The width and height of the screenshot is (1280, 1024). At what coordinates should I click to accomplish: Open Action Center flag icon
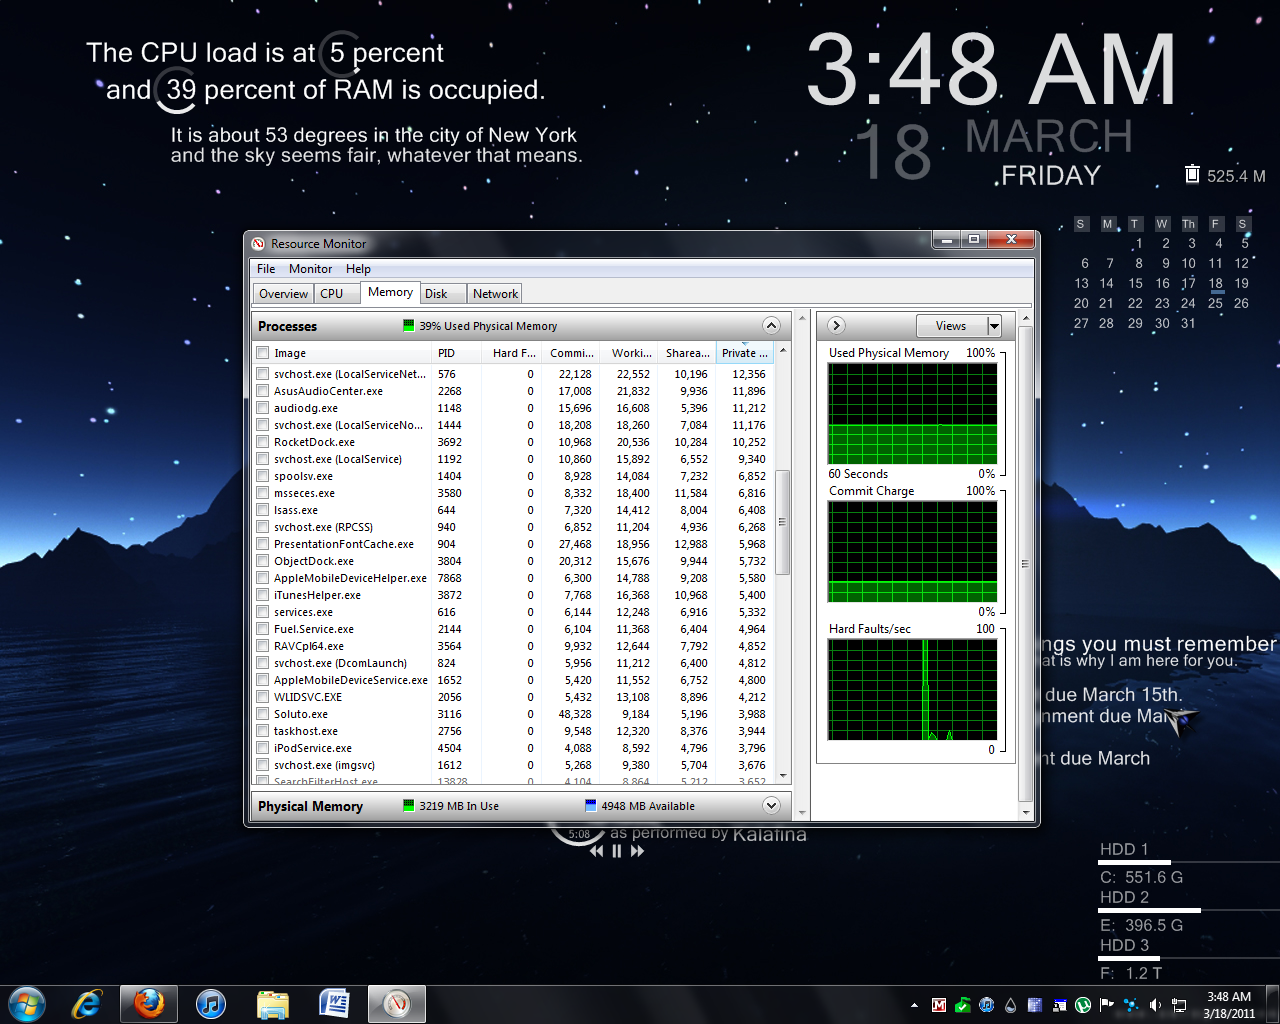click(1107, 1005)
